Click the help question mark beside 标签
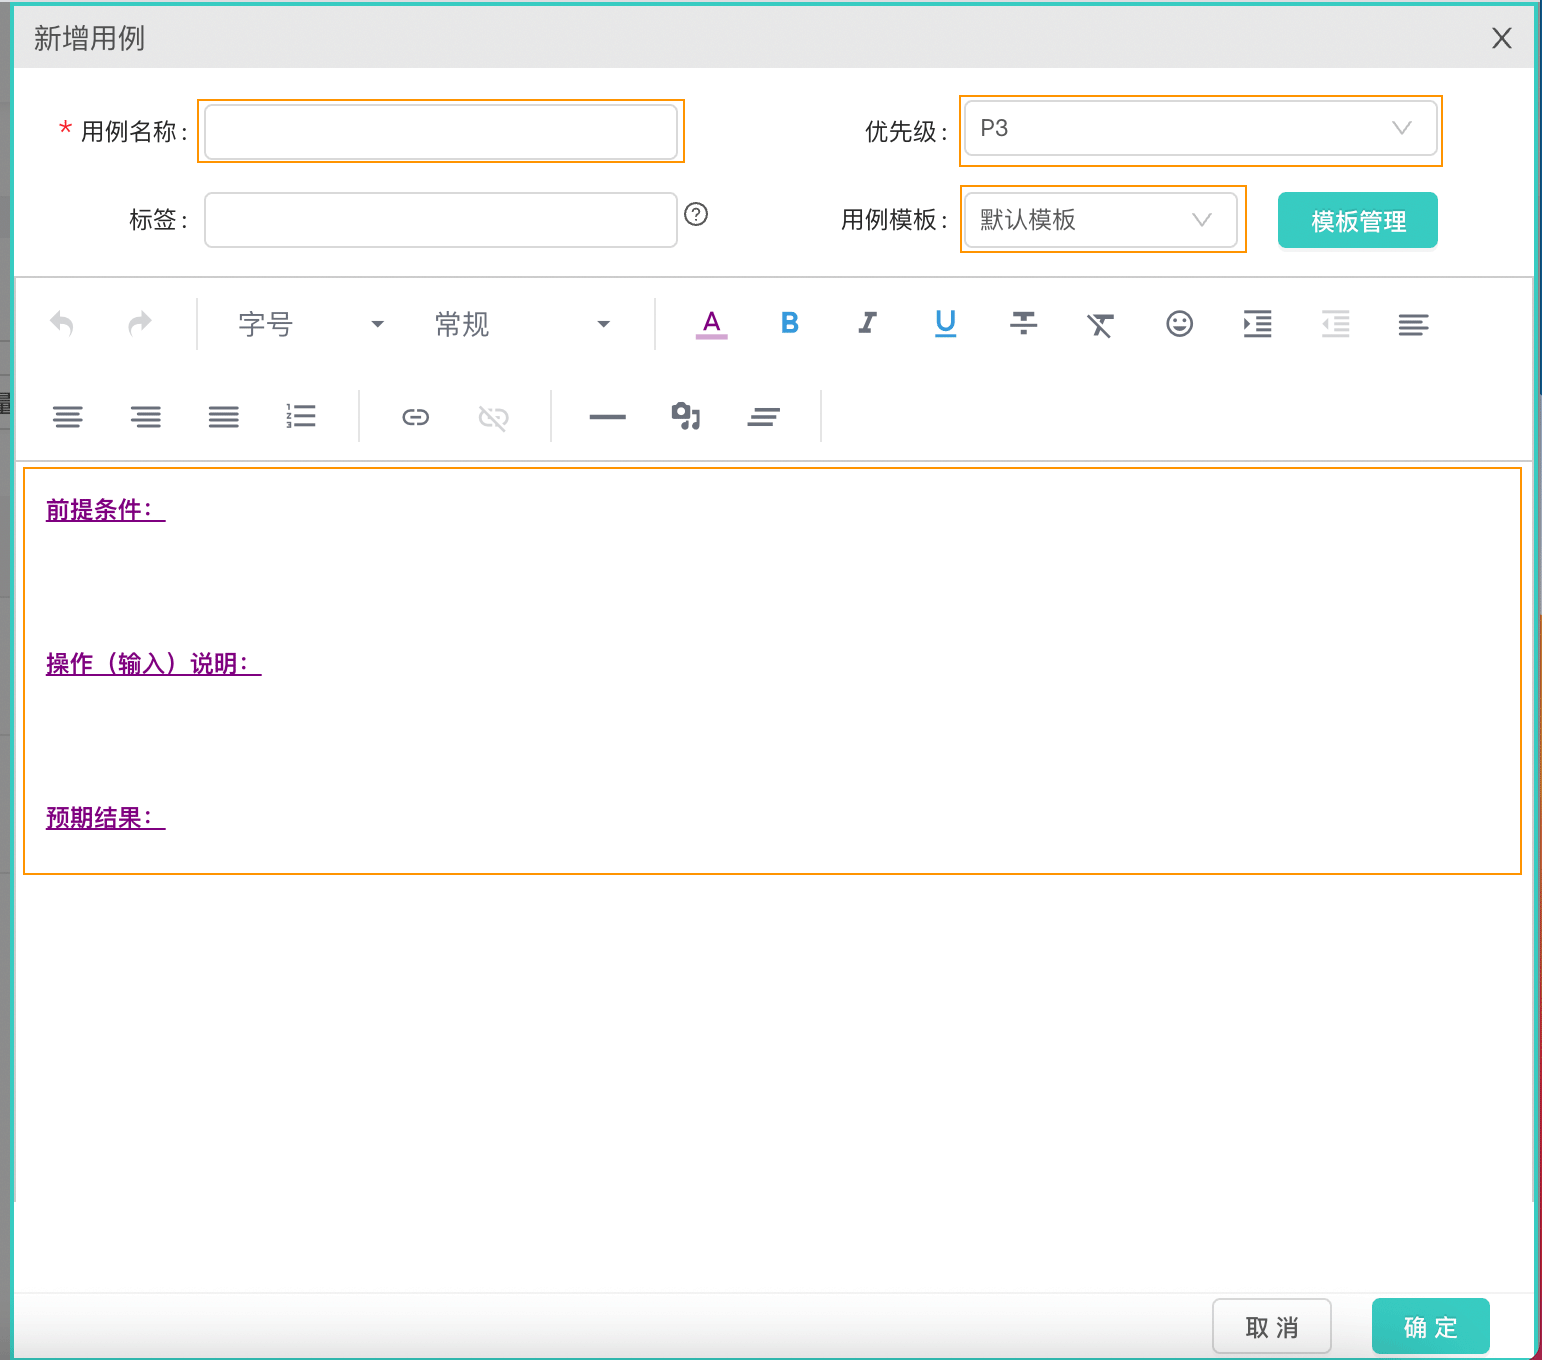Image resolution: width=1542 pixels, height=1360 pixels. [696, 214]
